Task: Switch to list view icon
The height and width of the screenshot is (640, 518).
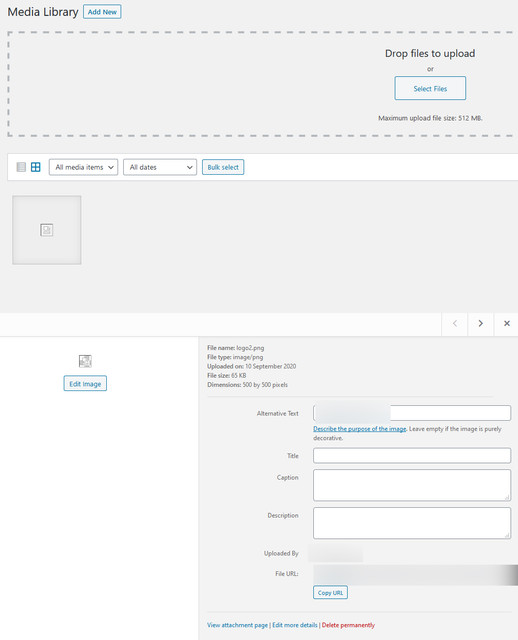Action: coord(21,167)
